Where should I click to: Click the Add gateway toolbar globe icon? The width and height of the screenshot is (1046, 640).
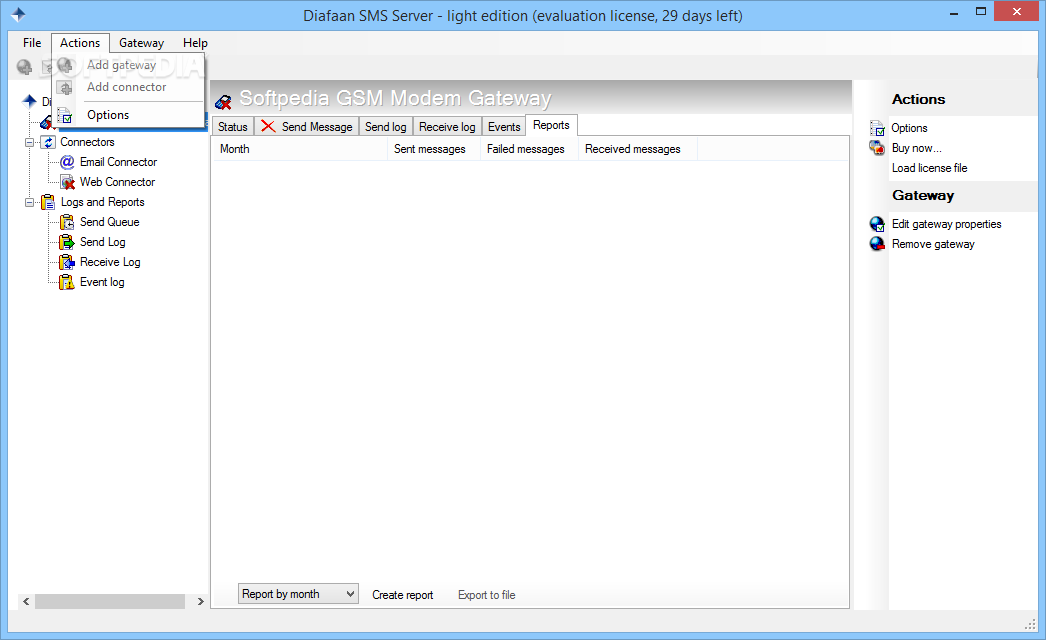[25, 67]
